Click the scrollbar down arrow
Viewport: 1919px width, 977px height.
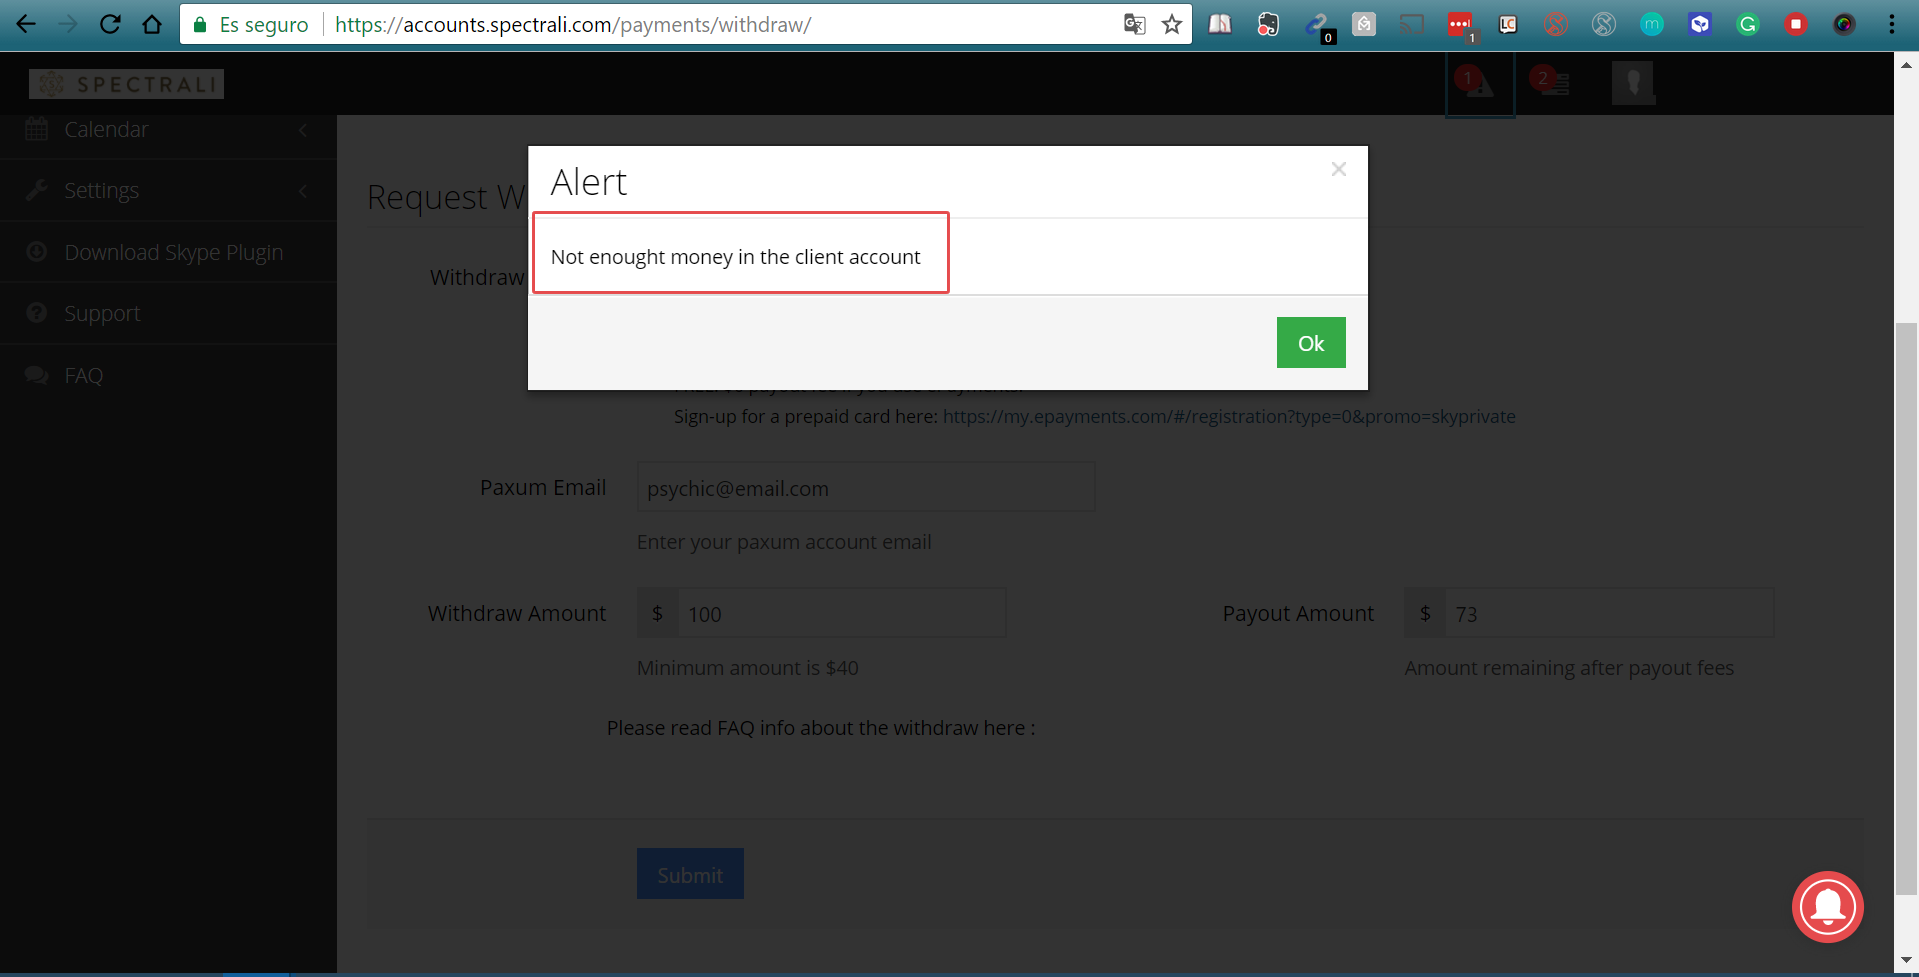tap(1906, 960)
